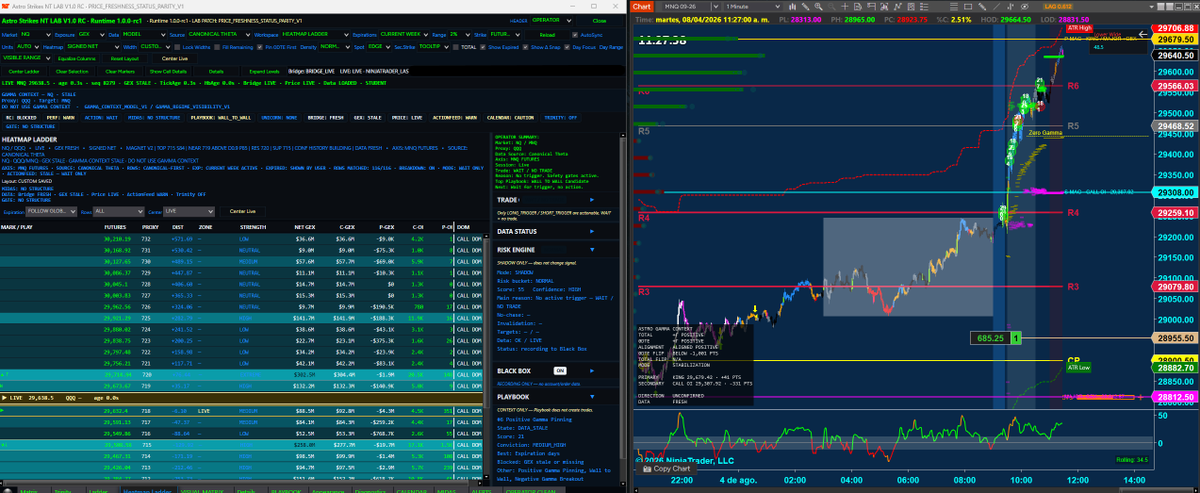Click the Astro Strikes app icon in title bar
Image resolution: width=1200 pixels, height=493 pixels.
coord(6,6)
